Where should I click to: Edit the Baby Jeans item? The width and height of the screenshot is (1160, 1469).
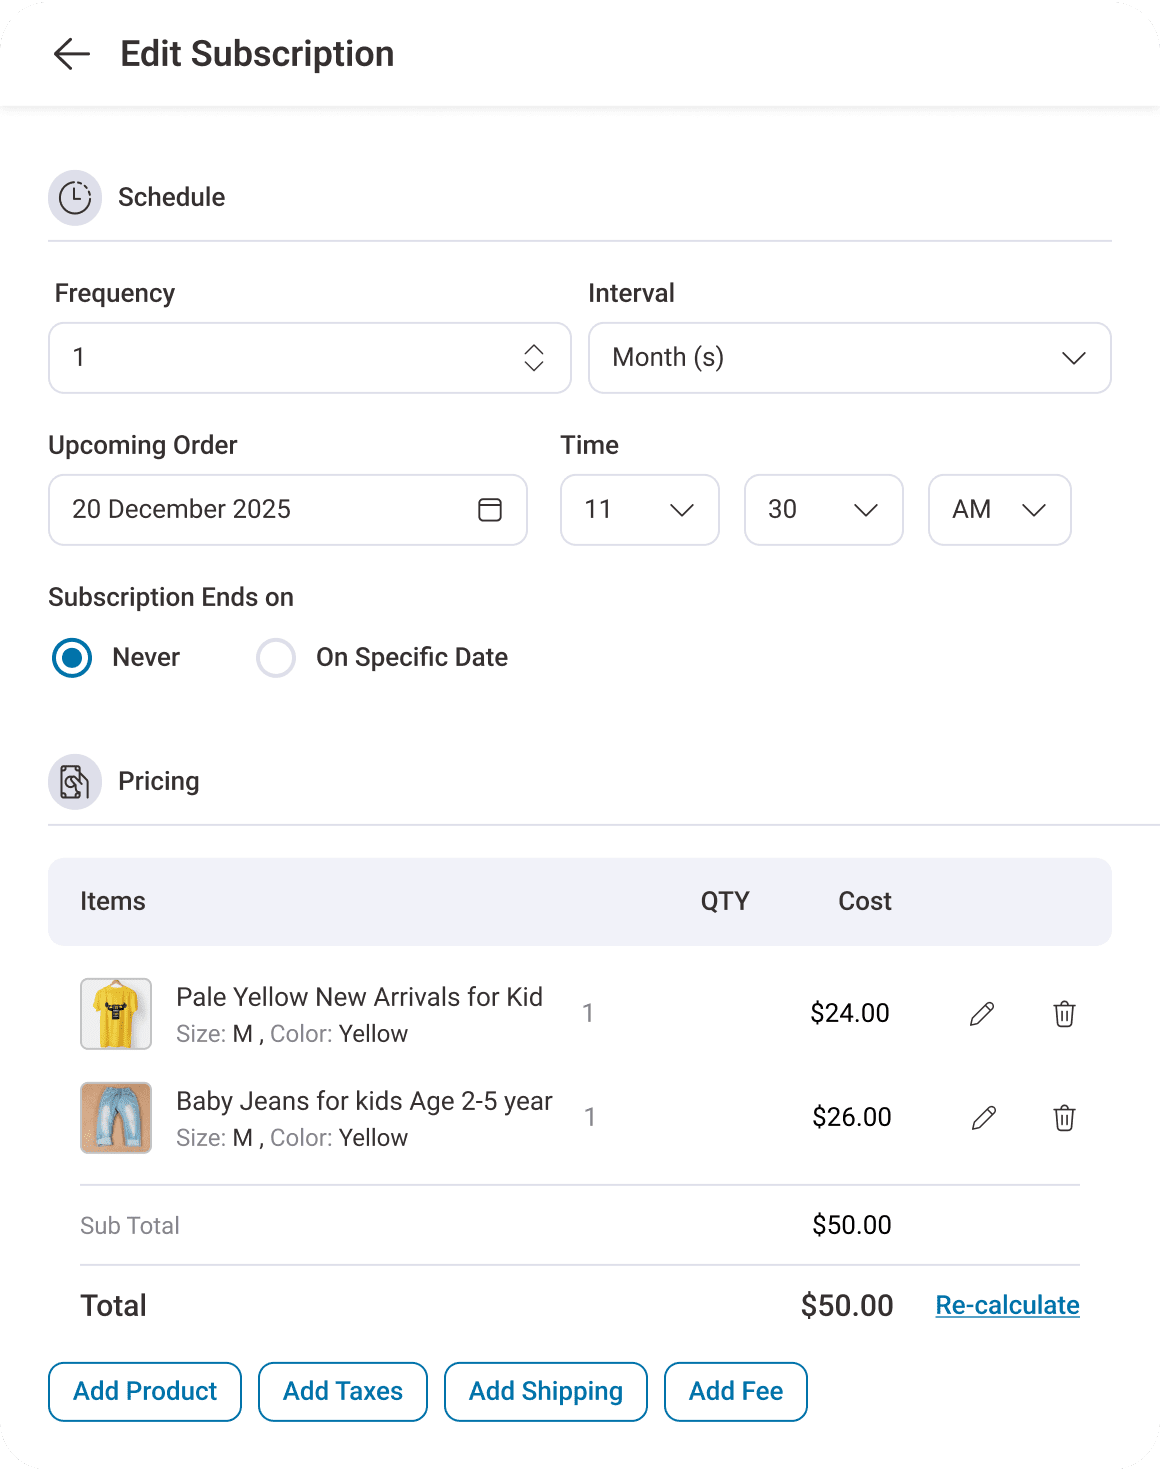tap(983, 1117)
